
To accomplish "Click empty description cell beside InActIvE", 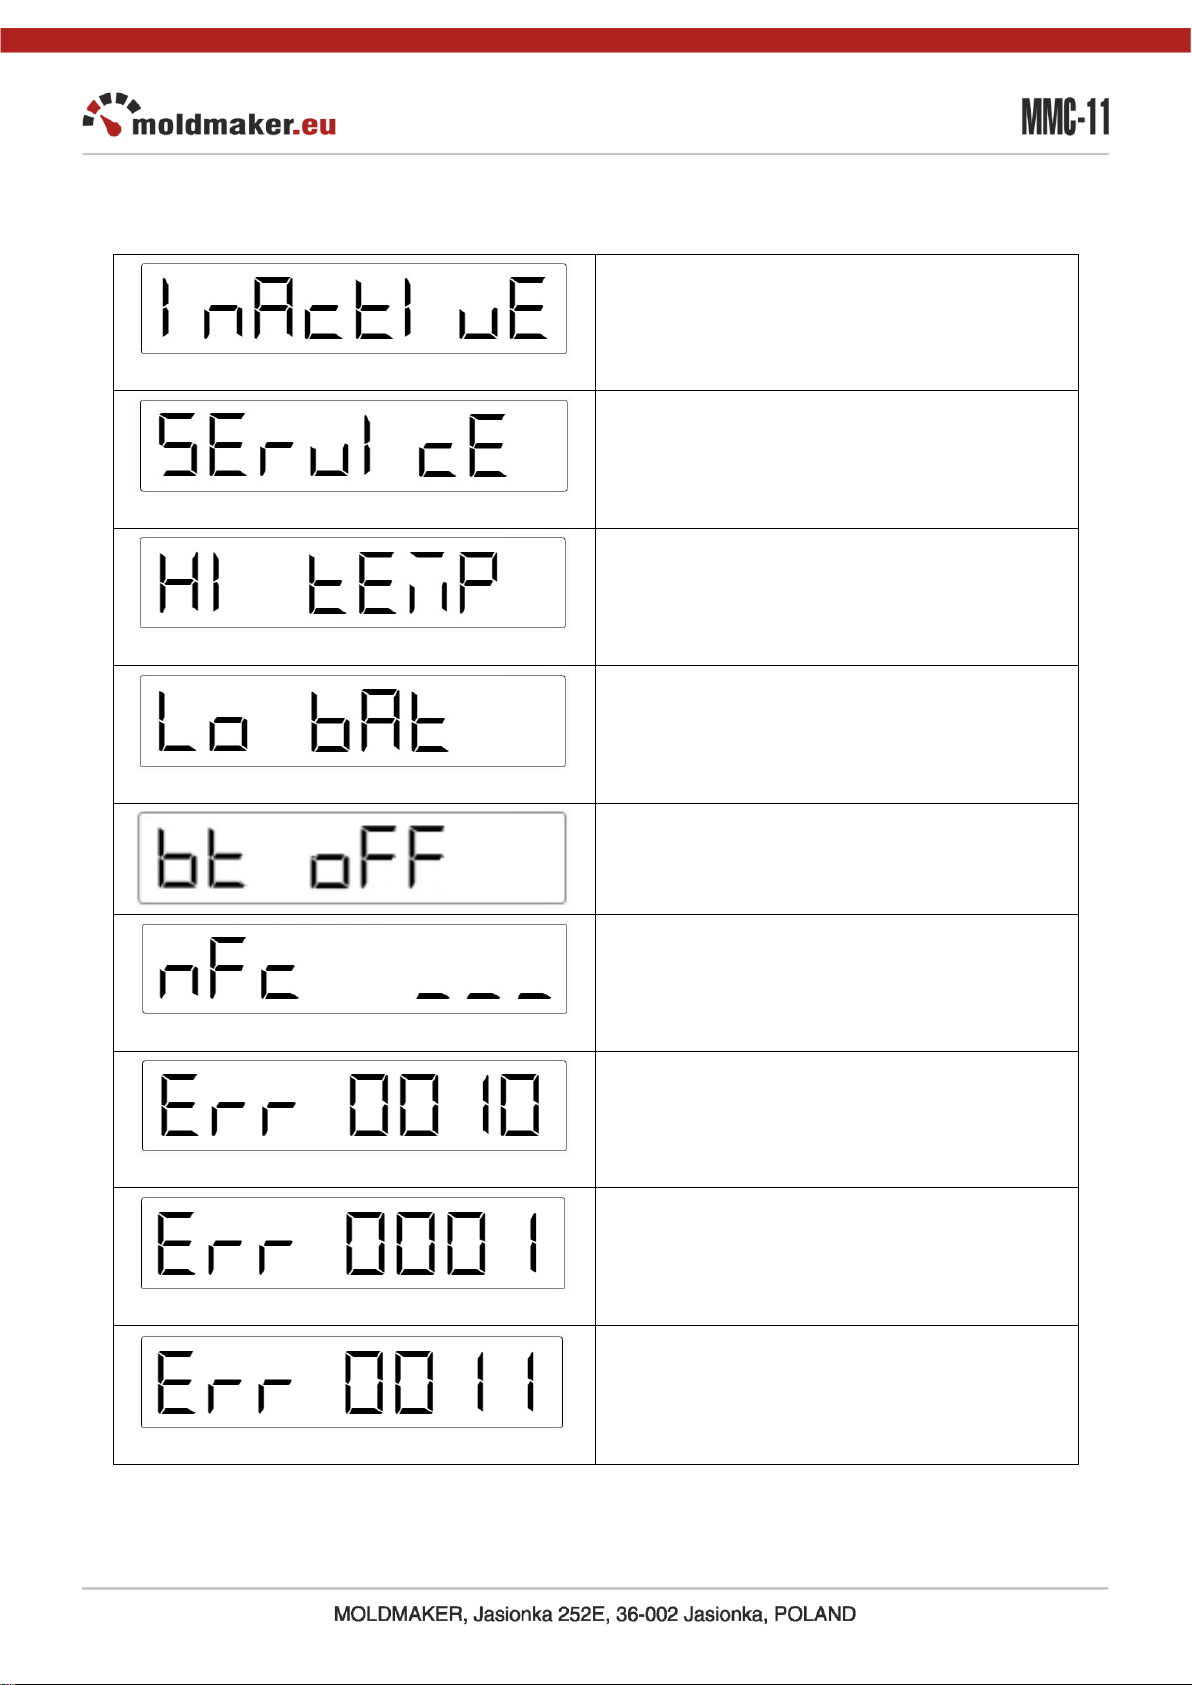I will [x=837, y=323].
